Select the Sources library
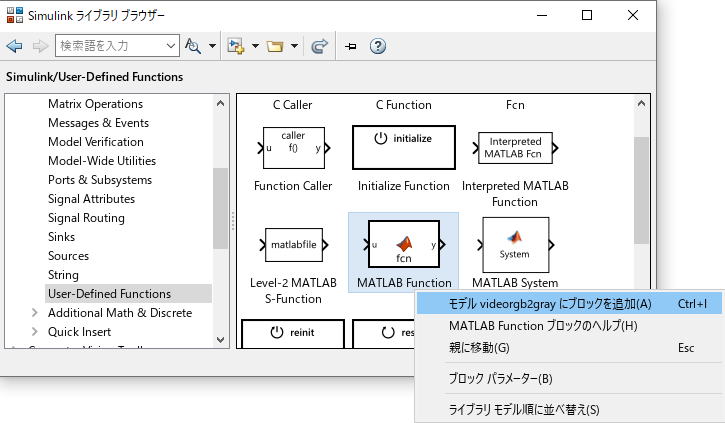Screen dimensions: 725x423 tap(68, 255)
